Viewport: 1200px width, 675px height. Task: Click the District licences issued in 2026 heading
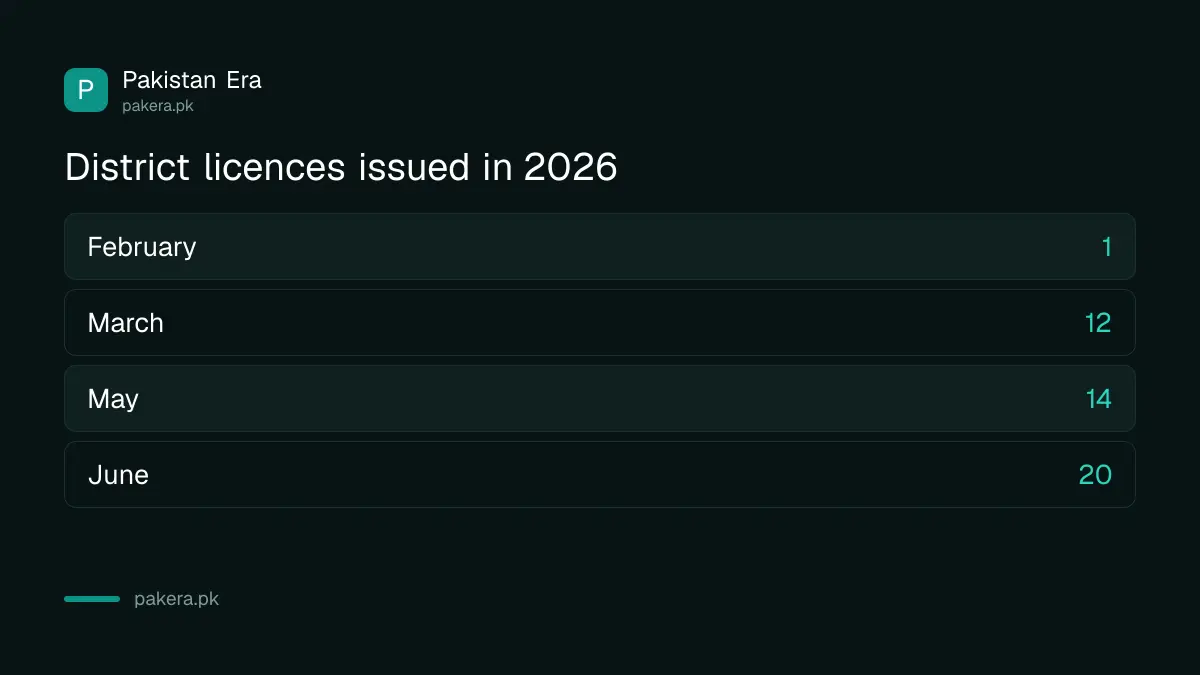click(341, 167)
